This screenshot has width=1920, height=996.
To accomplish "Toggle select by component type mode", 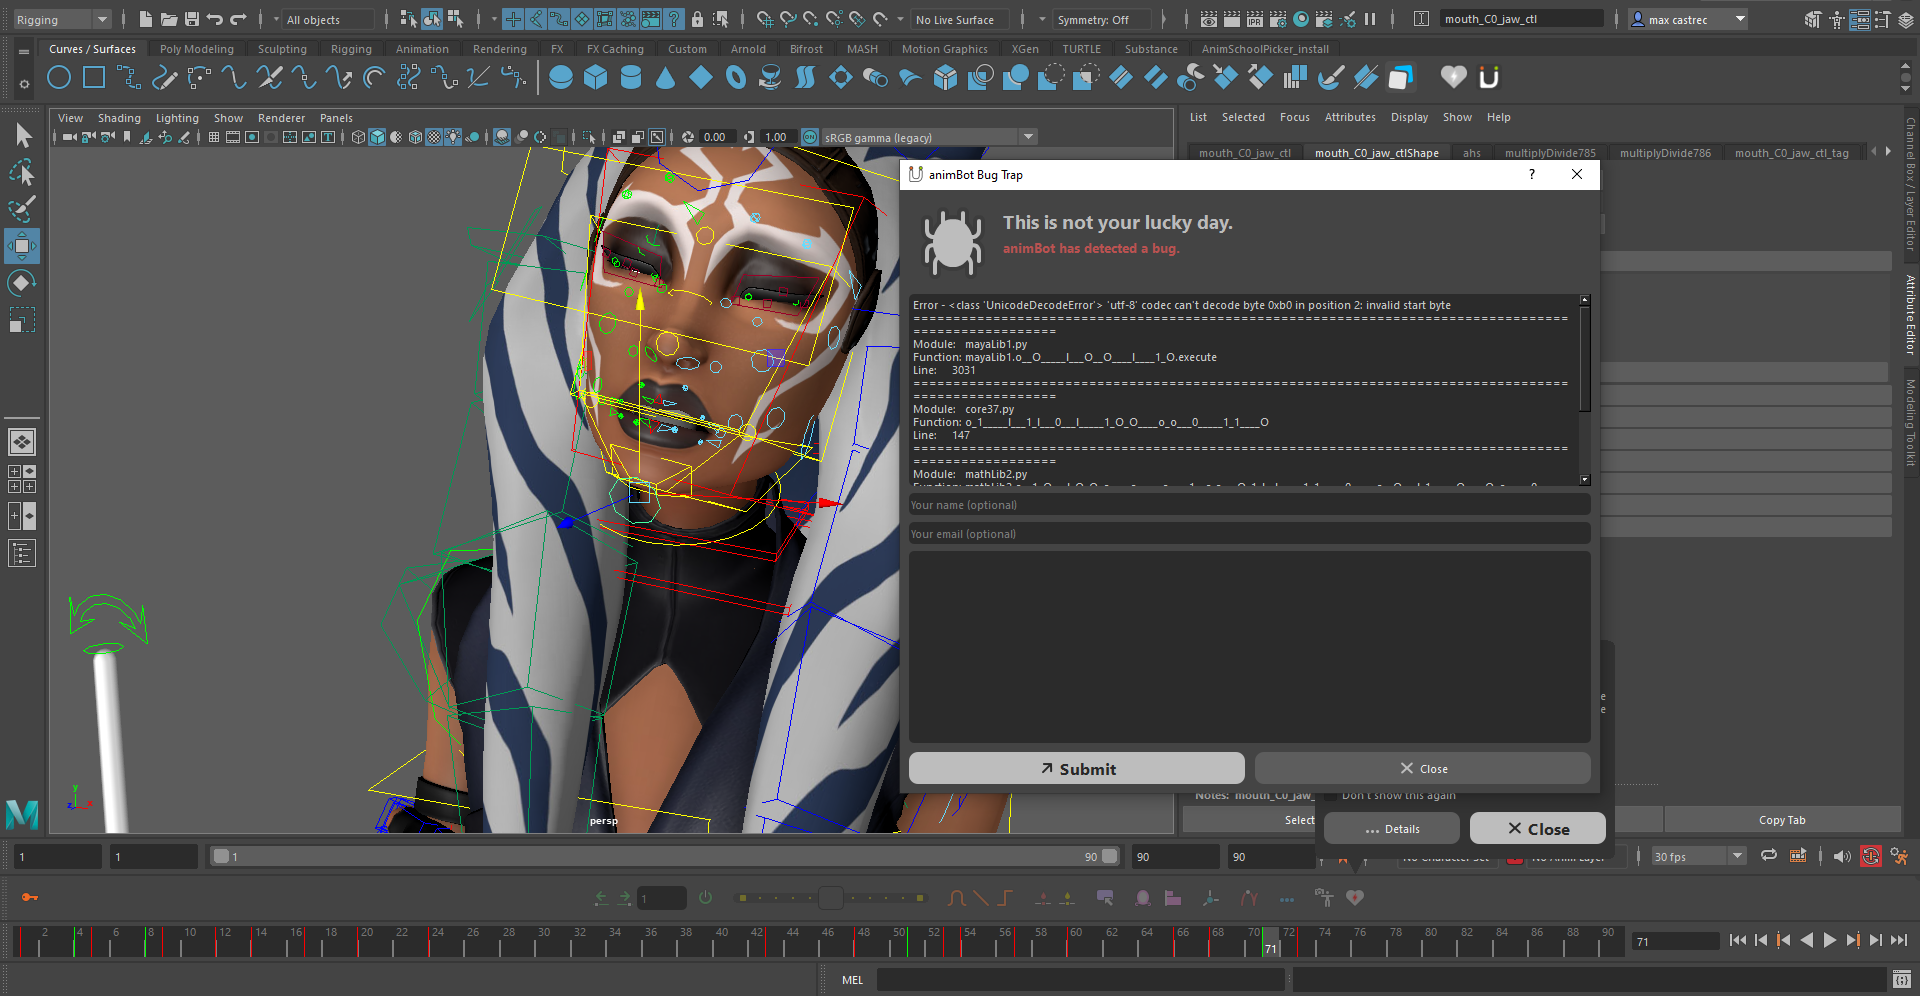I will (455, 19).
